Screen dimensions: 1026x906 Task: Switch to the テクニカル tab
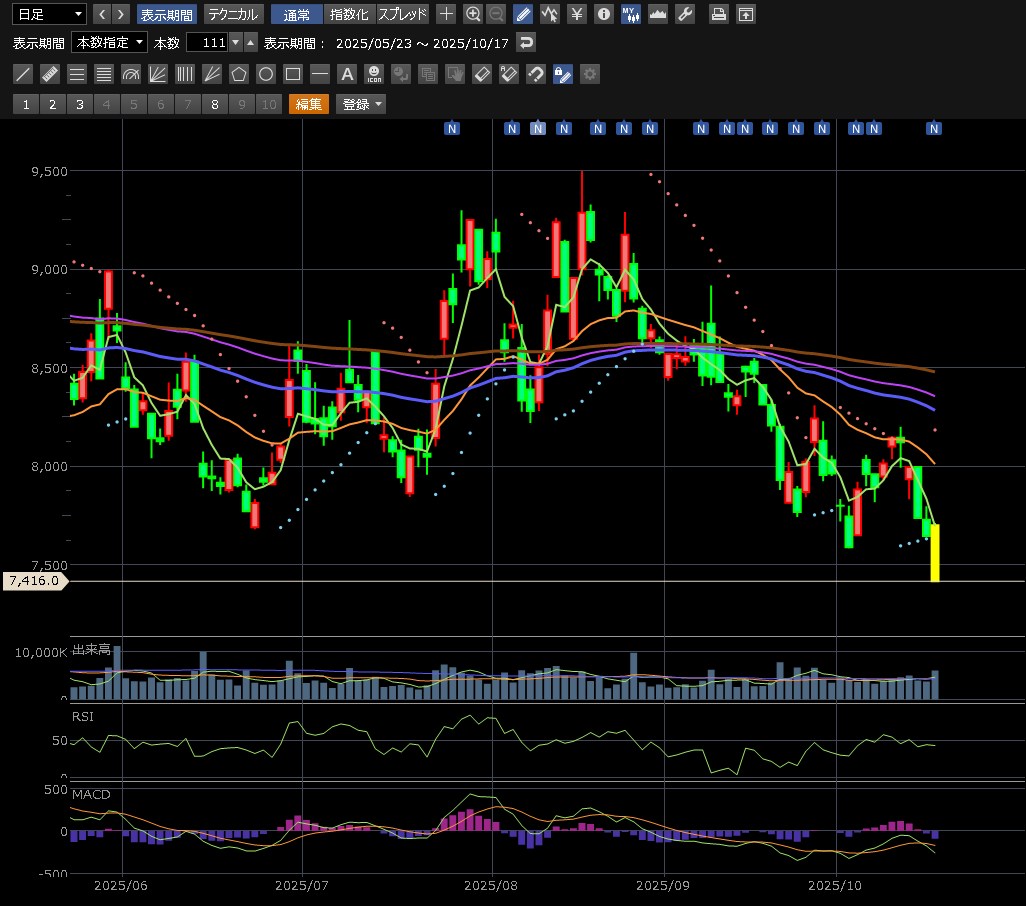point(233,14)
